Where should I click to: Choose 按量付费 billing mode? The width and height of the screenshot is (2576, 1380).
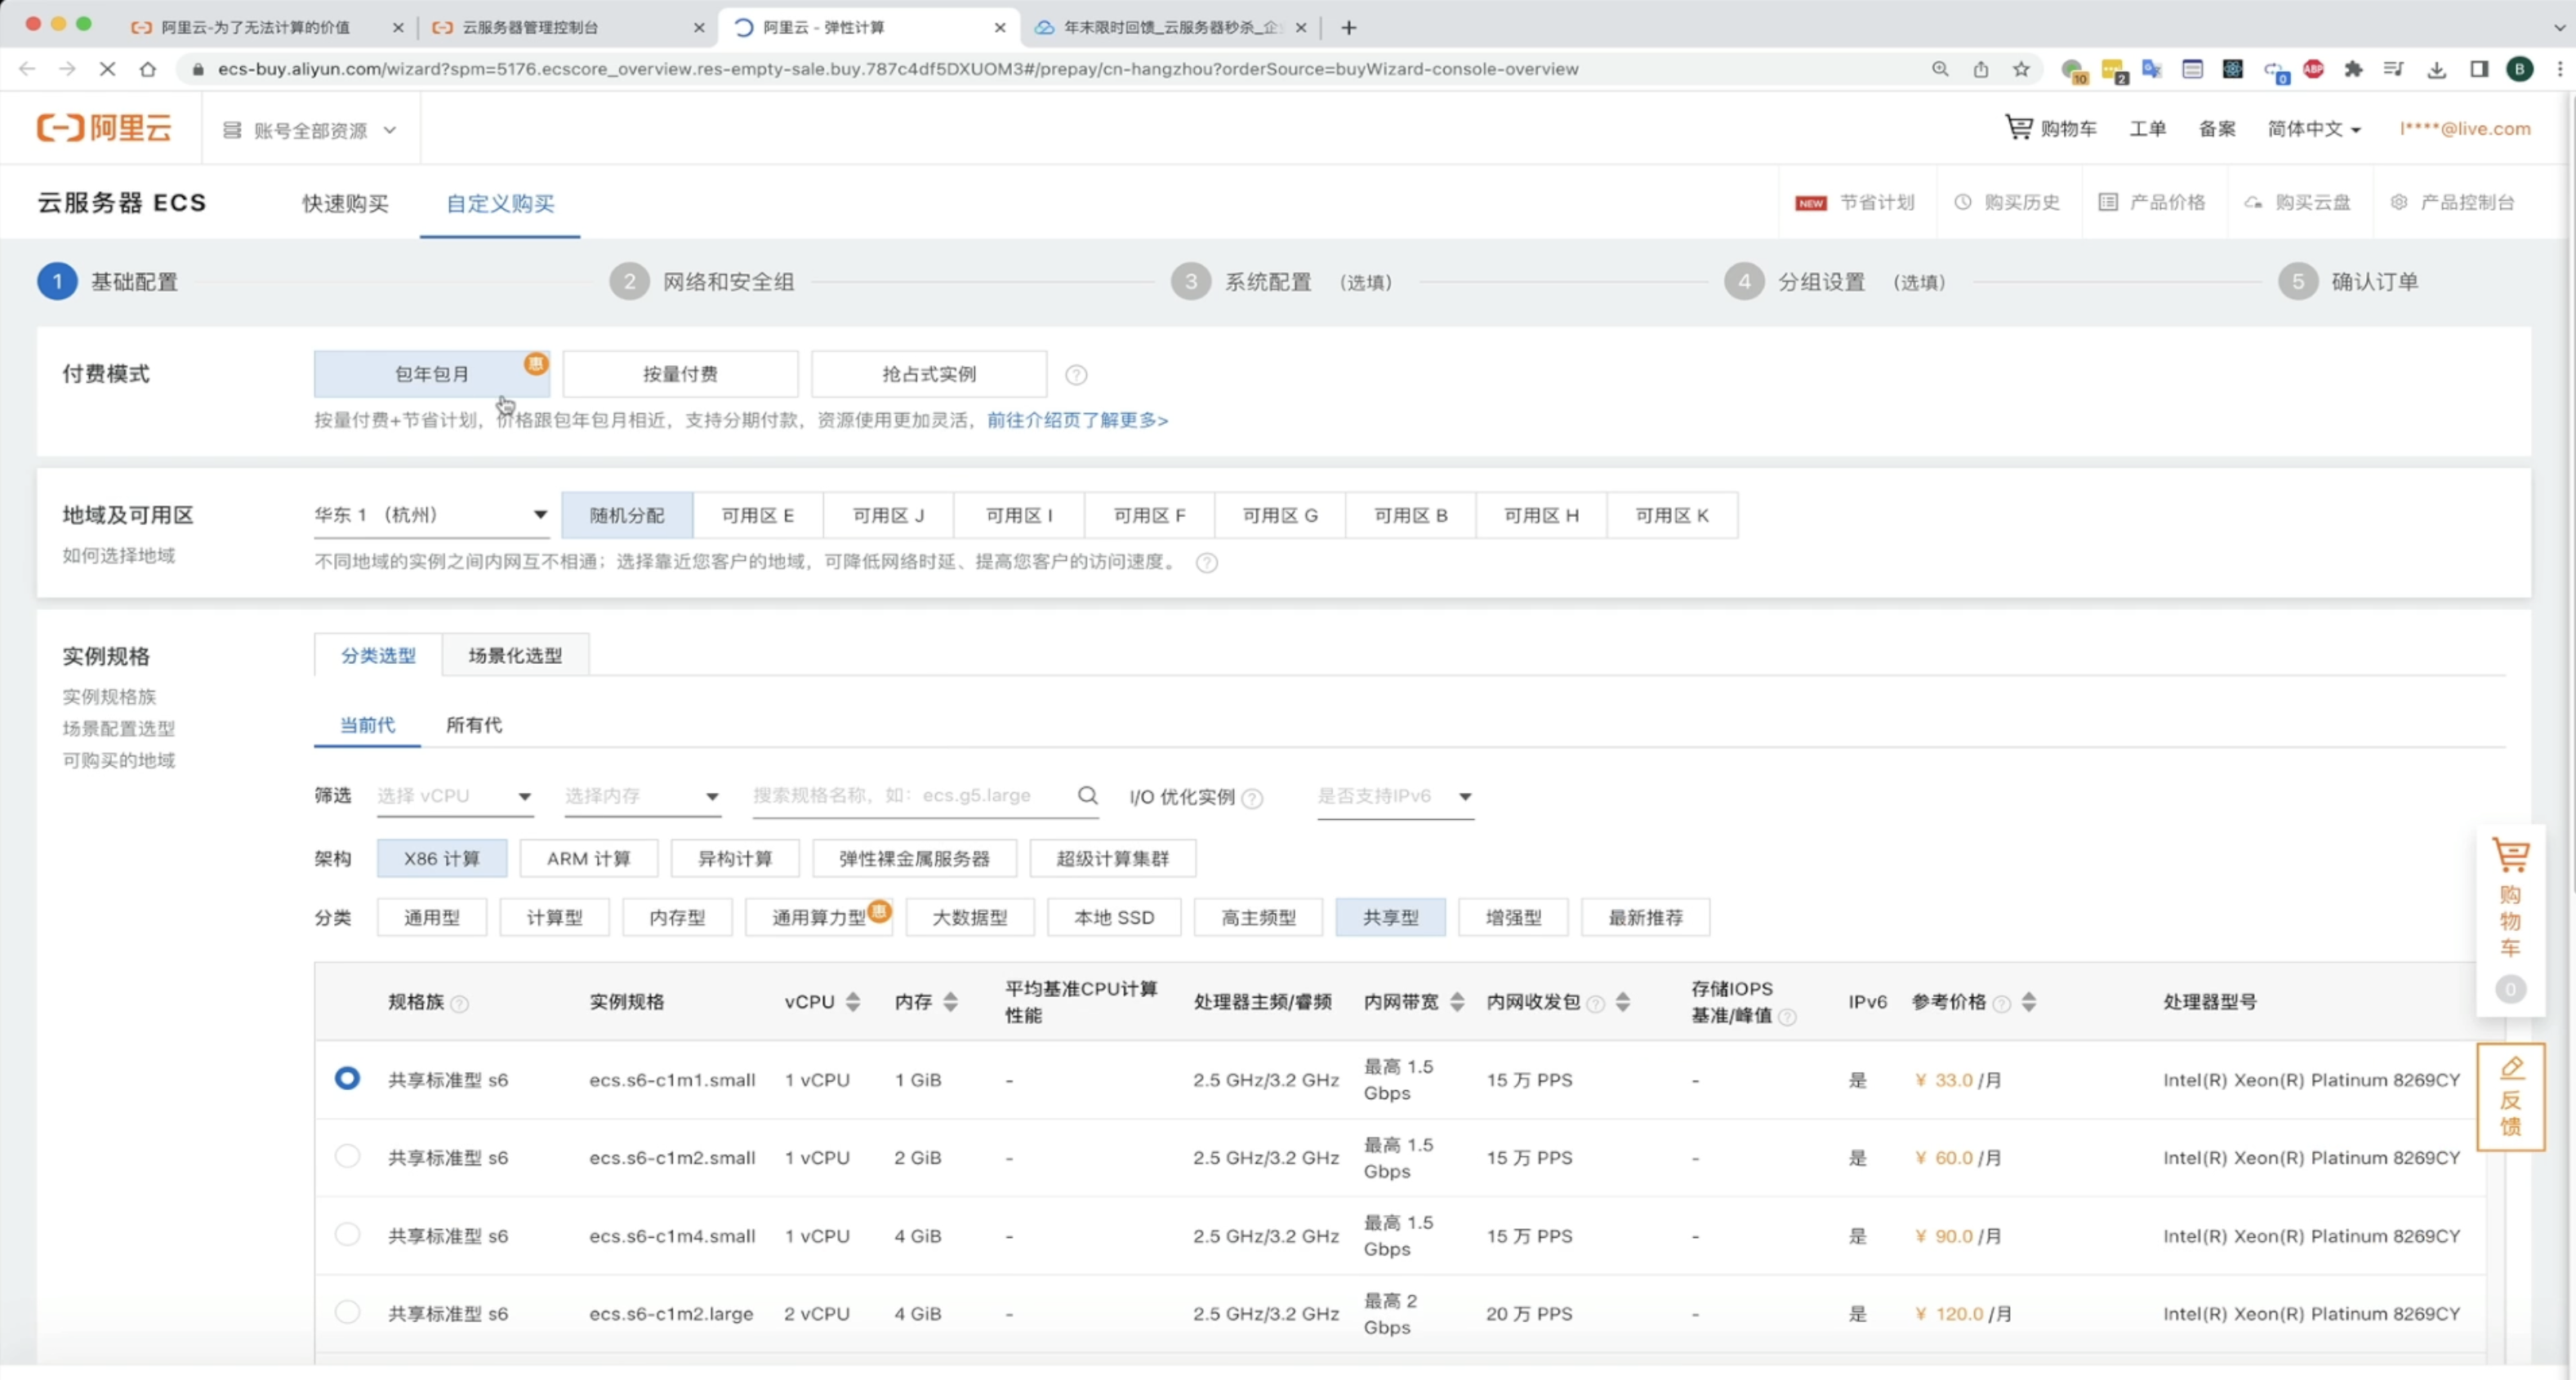click(x=680, y=374)
